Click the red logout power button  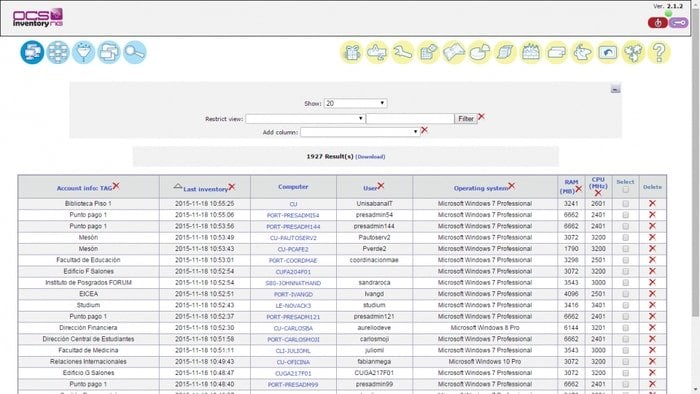pyautogui.click(x=658, y=23)
